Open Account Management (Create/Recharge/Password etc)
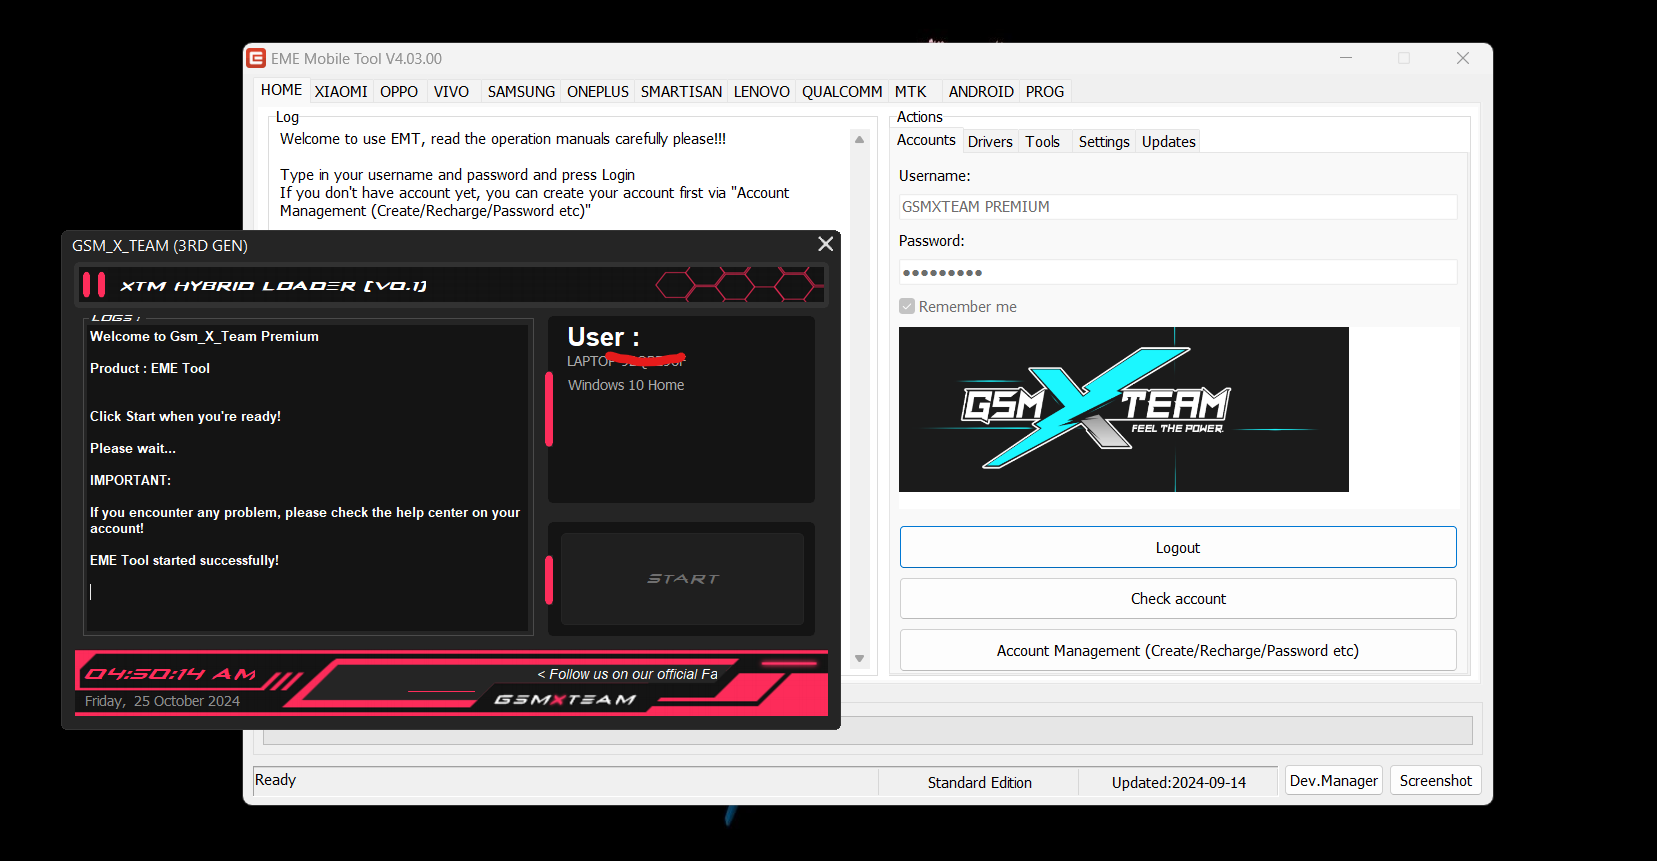 tap(1178, 651)
